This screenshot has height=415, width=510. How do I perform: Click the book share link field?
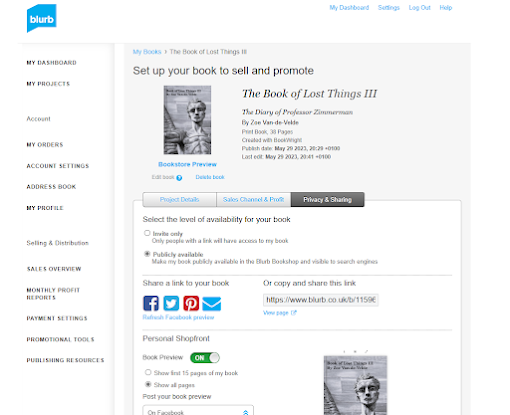(321, 300)
